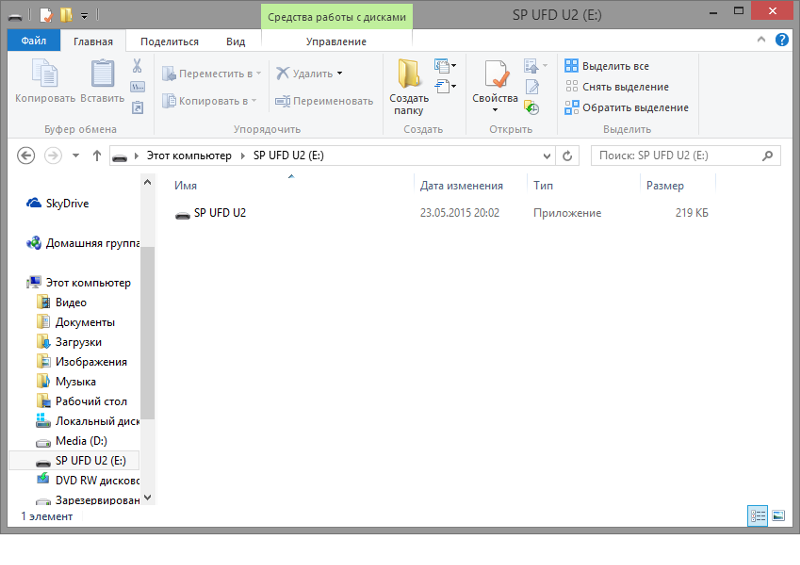Click the Create Folder icon
This screenshot has height=565, width=800.
409,75
